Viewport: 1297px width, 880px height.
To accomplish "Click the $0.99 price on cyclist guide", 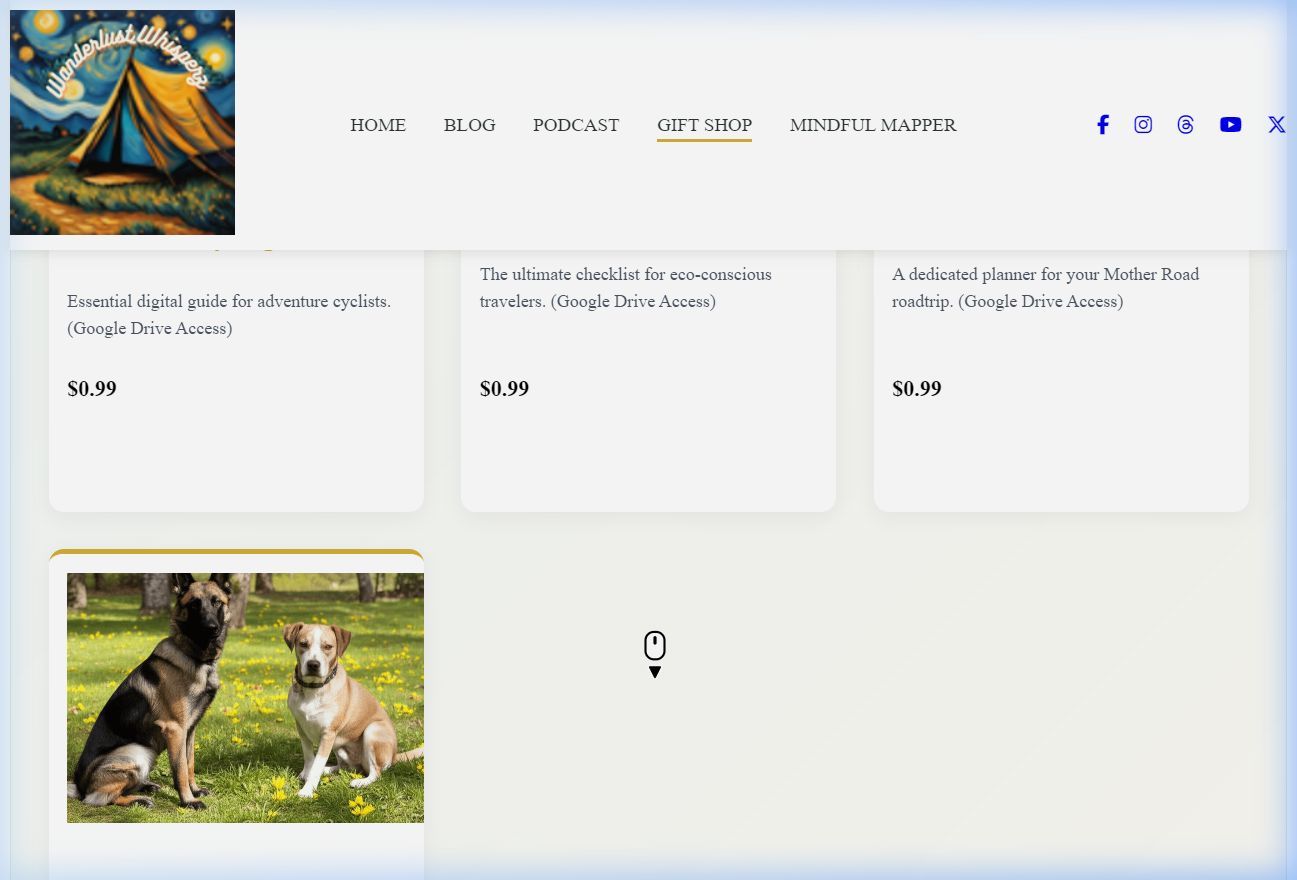I will coord(92,389).
